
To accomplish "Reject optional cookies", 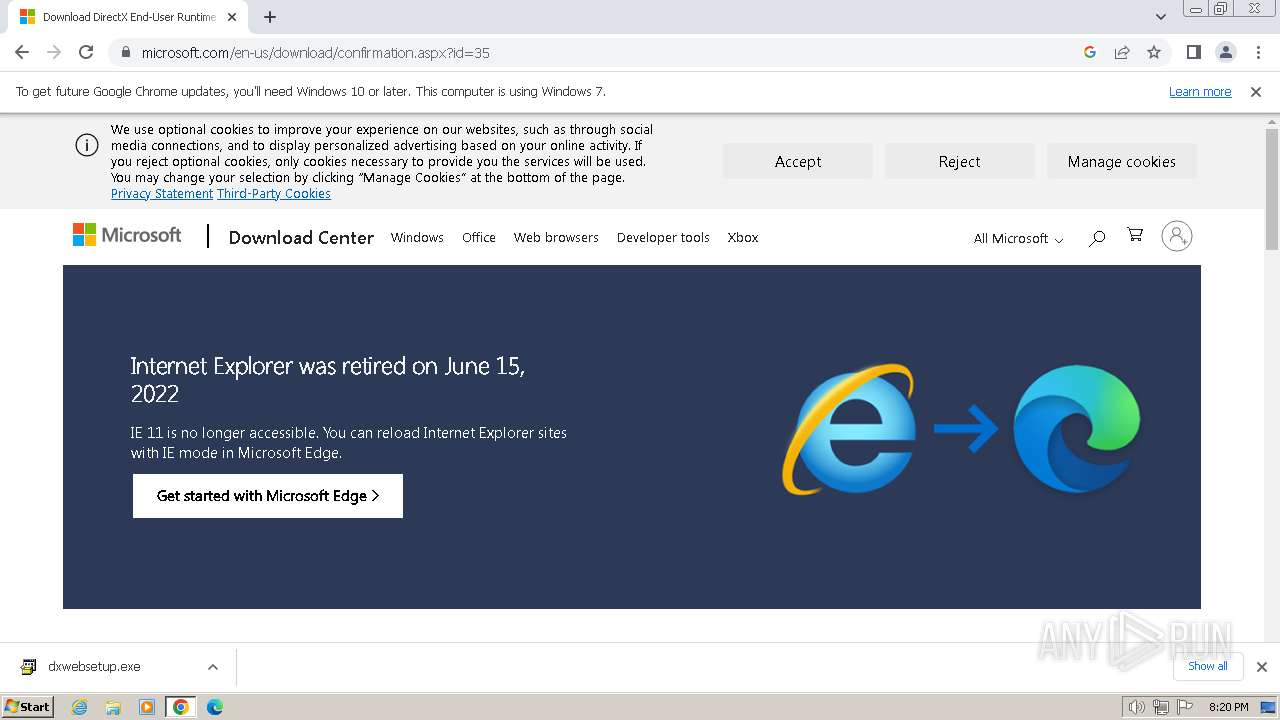I will click(x=960, y=161).
